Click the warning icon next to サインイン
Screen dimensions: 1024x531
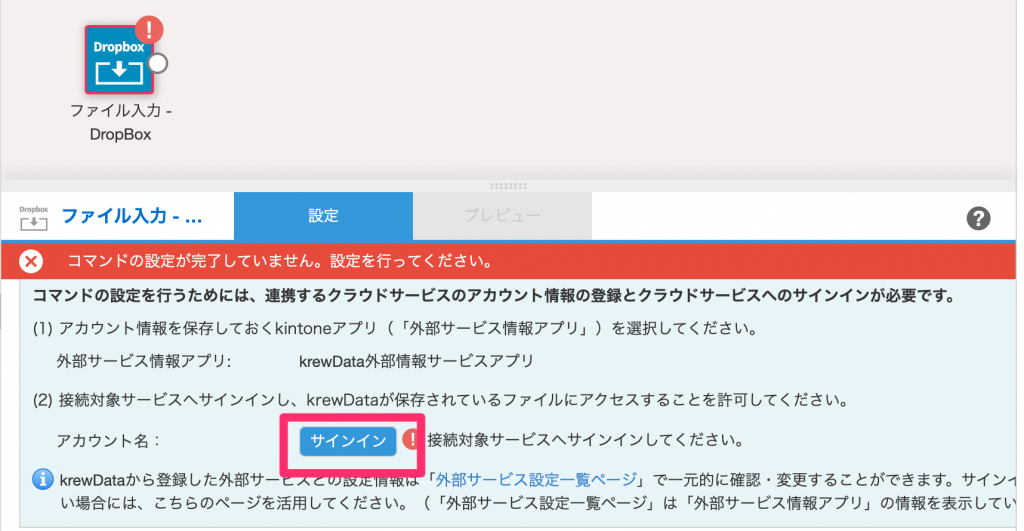pos(411,440)
